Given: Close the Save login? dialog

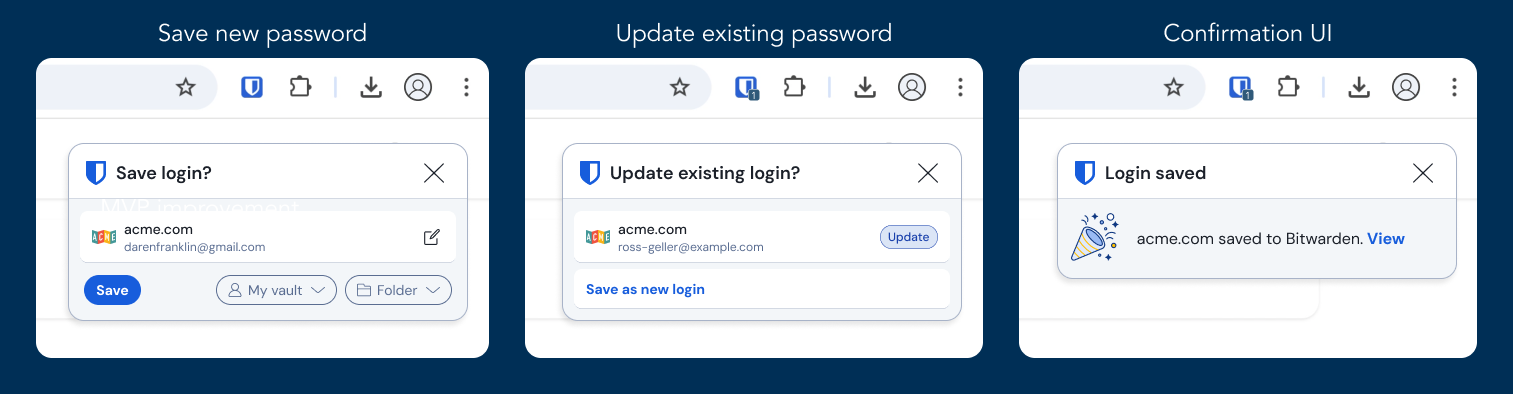Looking at the screenshot, I should [x=434, y=173].
